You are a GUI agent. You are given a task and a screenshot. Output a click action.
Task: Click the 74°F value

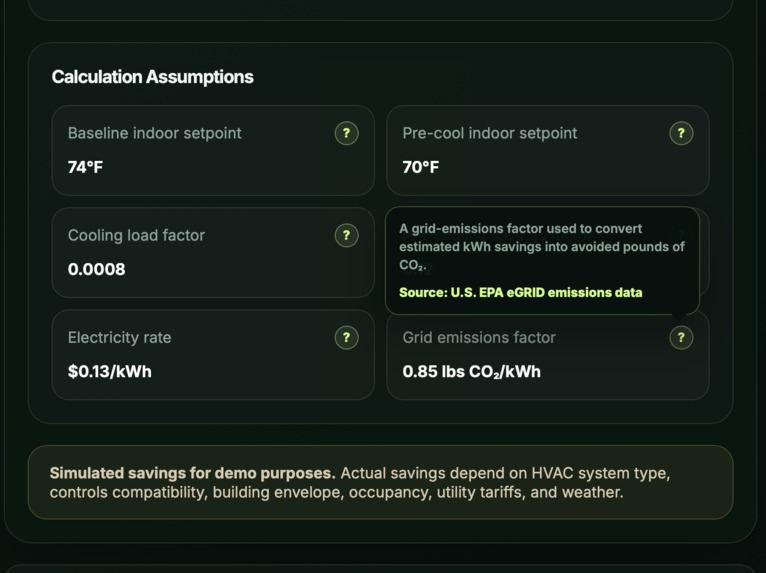pos(85,167)
